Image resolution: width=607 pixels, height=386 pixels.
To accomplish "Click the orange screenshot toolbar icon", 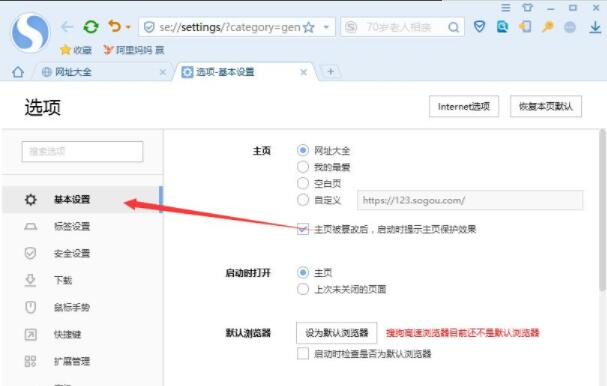I will click(x=525, y=26).
